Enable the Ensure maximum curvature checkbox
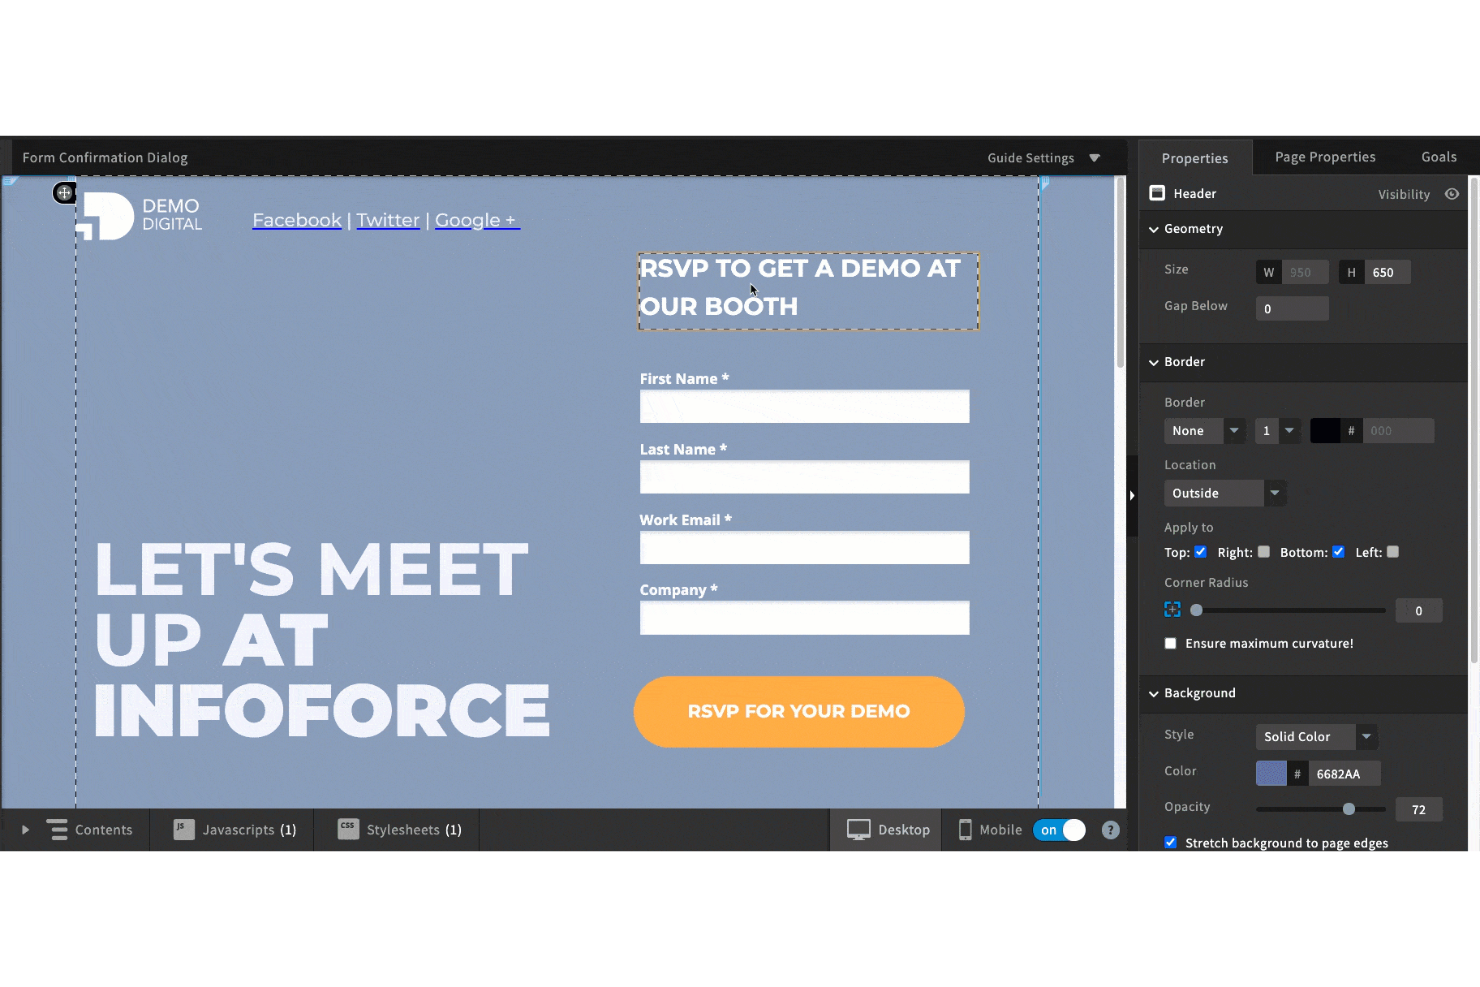Image resolution: width=1480 pixels, height=987 pixels. [x=1170, y=643]
